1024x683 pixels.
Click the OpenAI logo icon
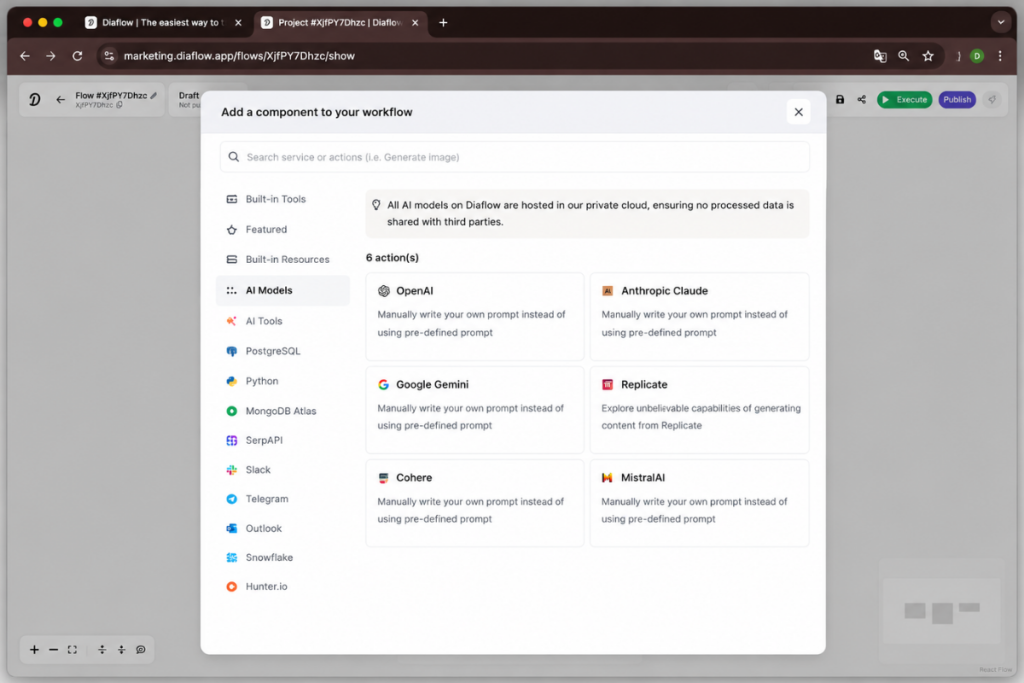point(384,291)
